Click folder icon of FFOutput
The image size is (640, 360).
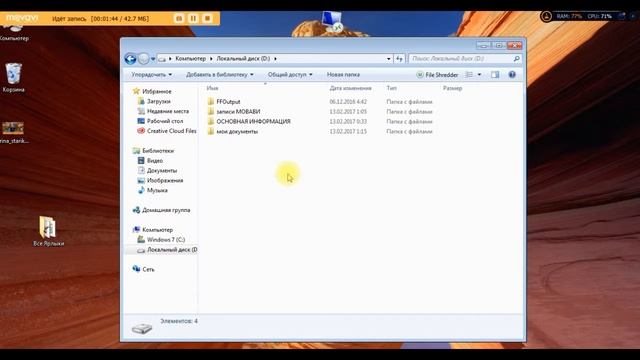(x=211, y=102)
